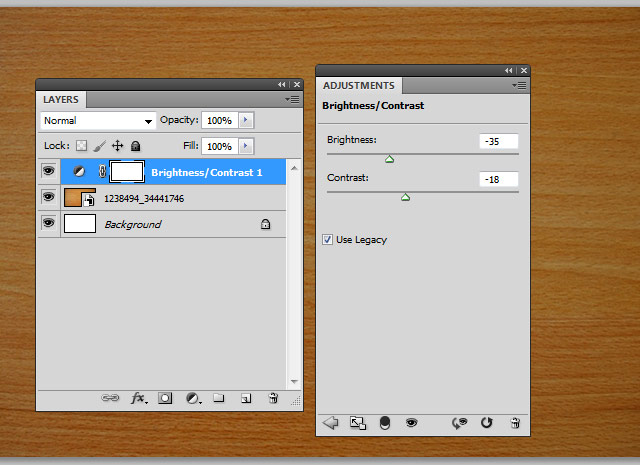Click the Contrast value field
This screenshot has width=640, height=465.
click(498, 180)
